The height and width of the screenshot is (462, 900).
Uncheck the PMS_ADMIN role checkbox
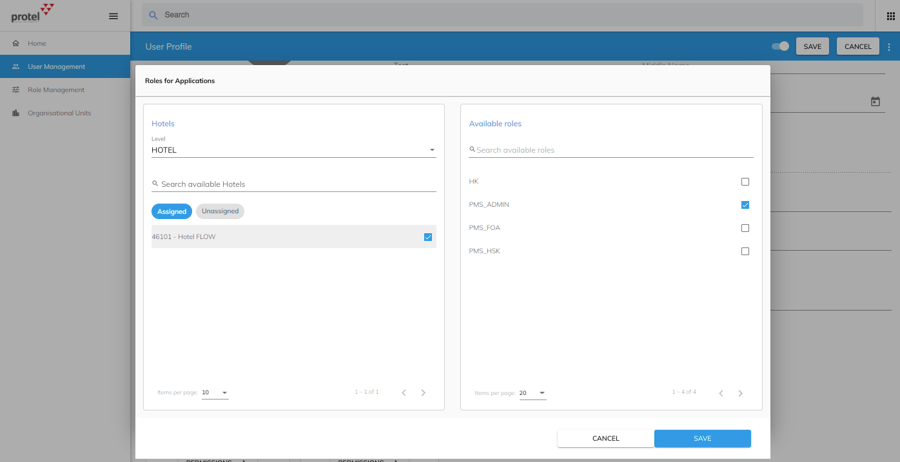(x=745, y=205)
